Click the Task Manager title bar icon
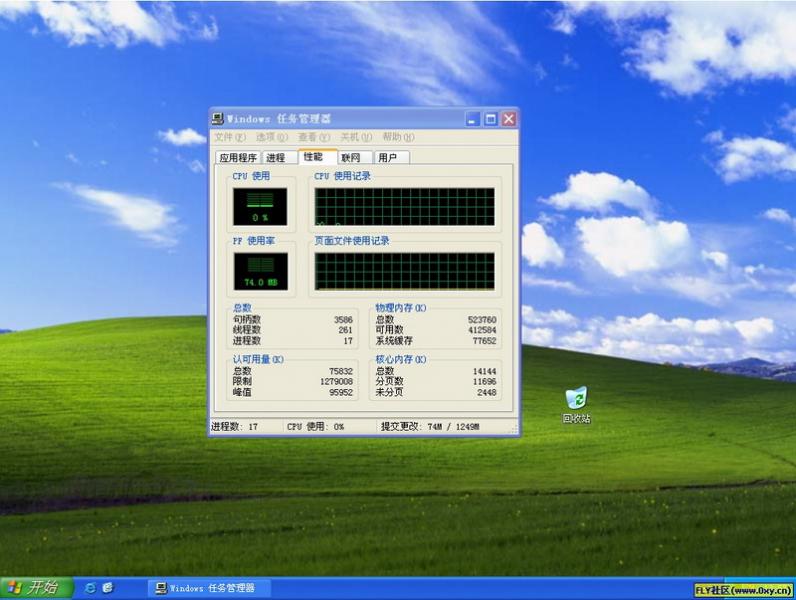Viewport: 796px width, 600px height. pyautogui.click(x=217, y=119)
